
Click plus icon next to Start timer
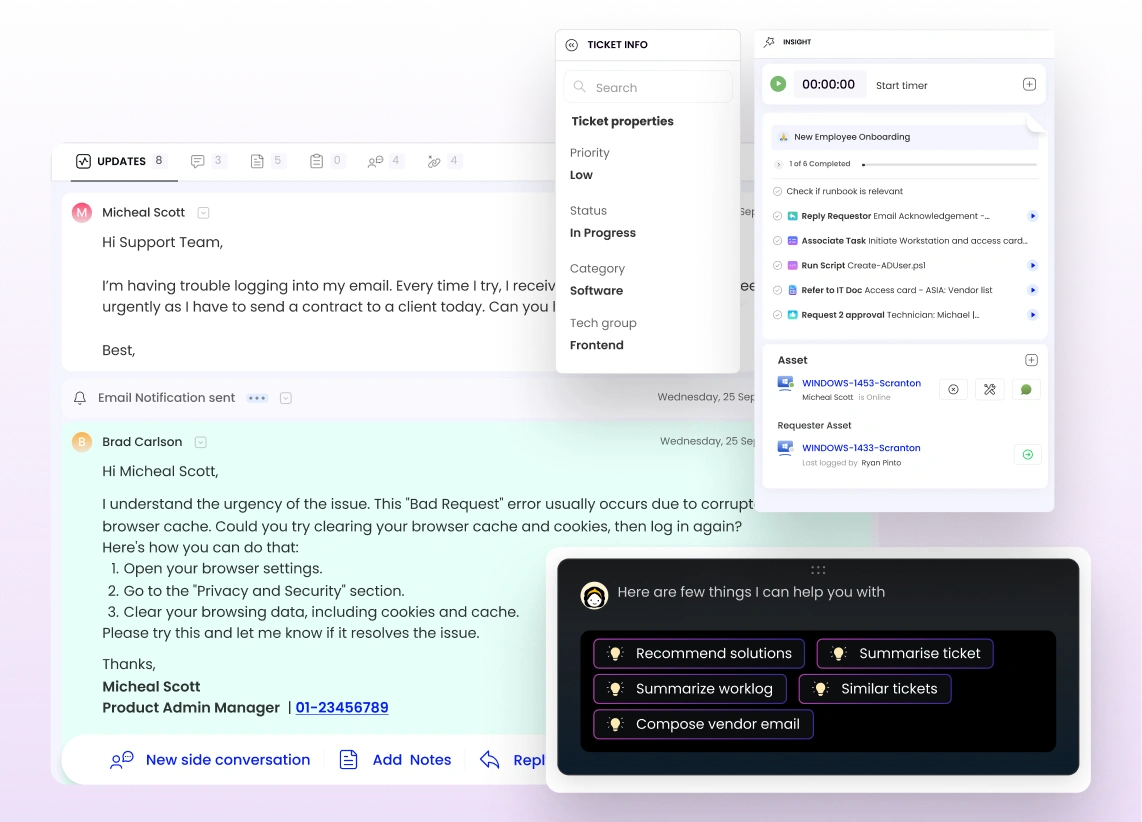(1029, 85)
